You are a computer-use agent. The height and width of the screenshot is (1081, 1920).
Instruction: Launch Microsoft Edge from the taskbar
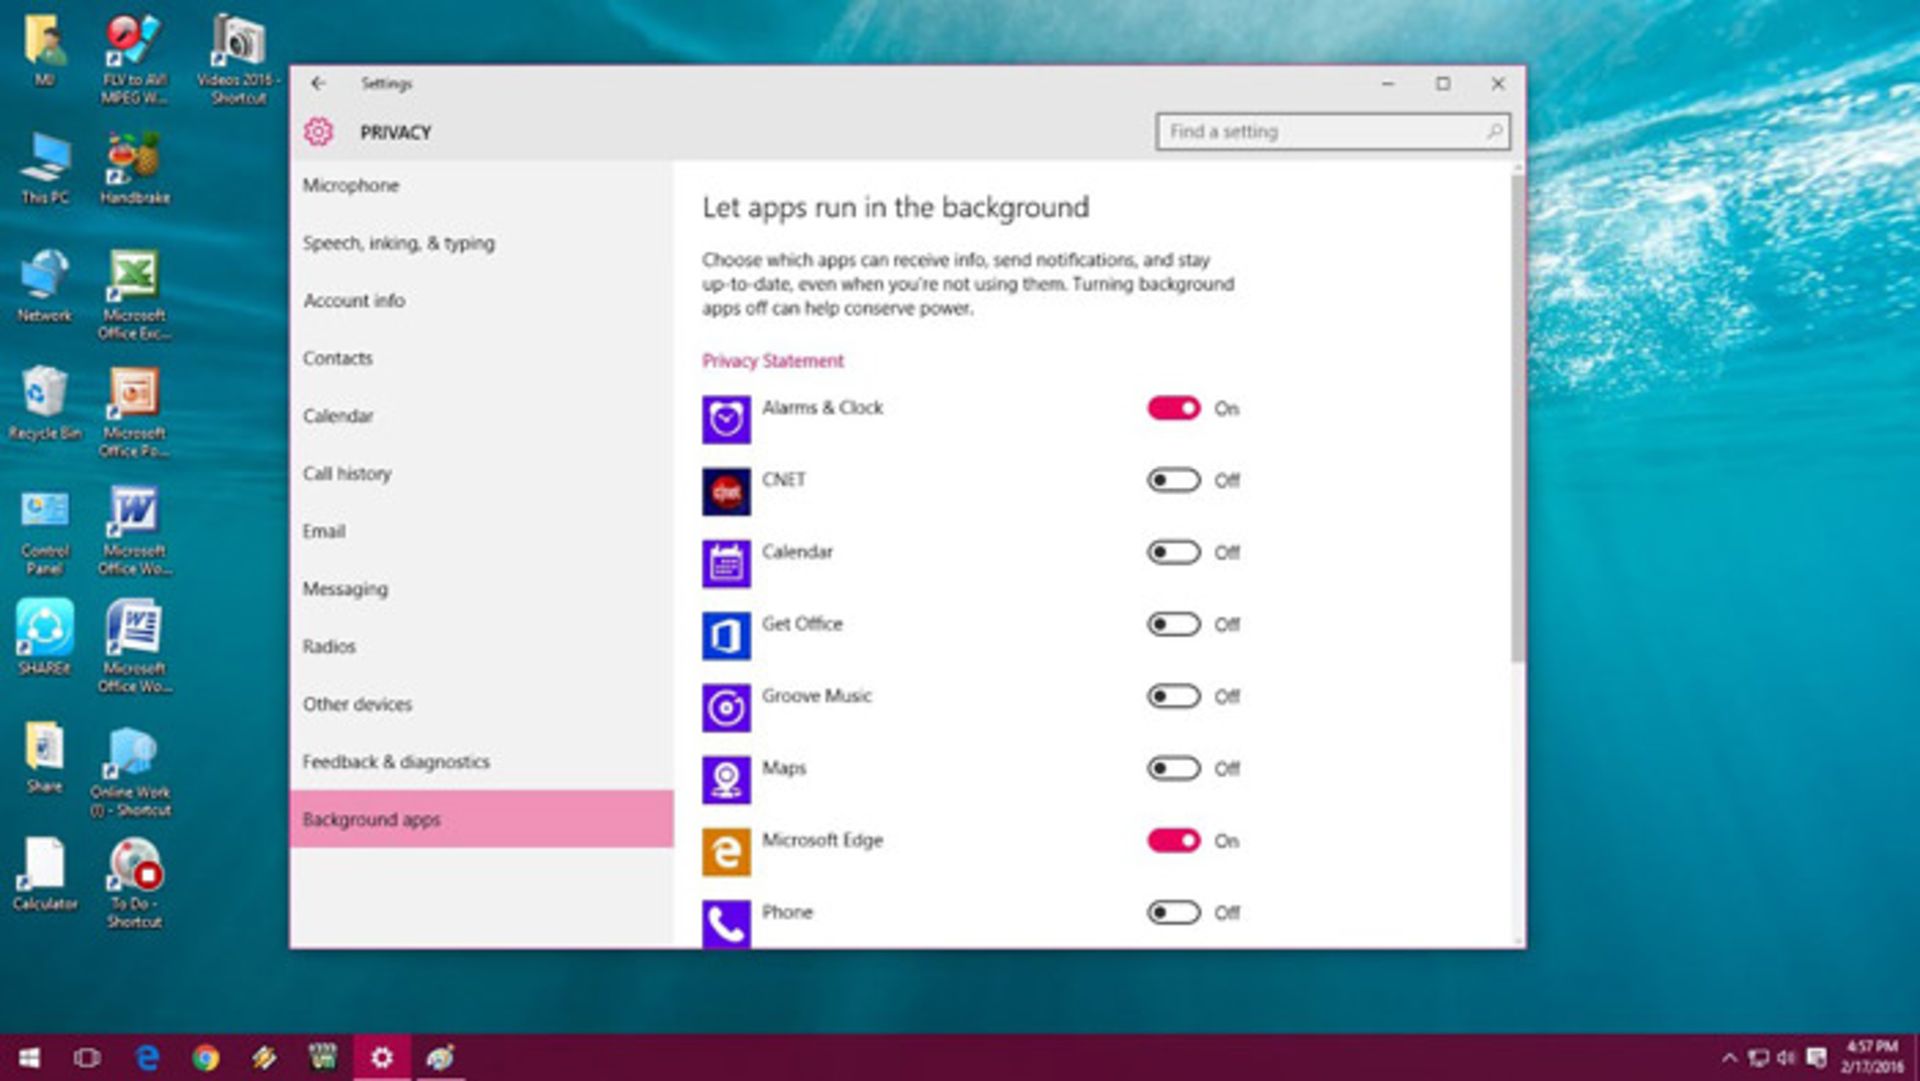click(x=147, y=1057)
